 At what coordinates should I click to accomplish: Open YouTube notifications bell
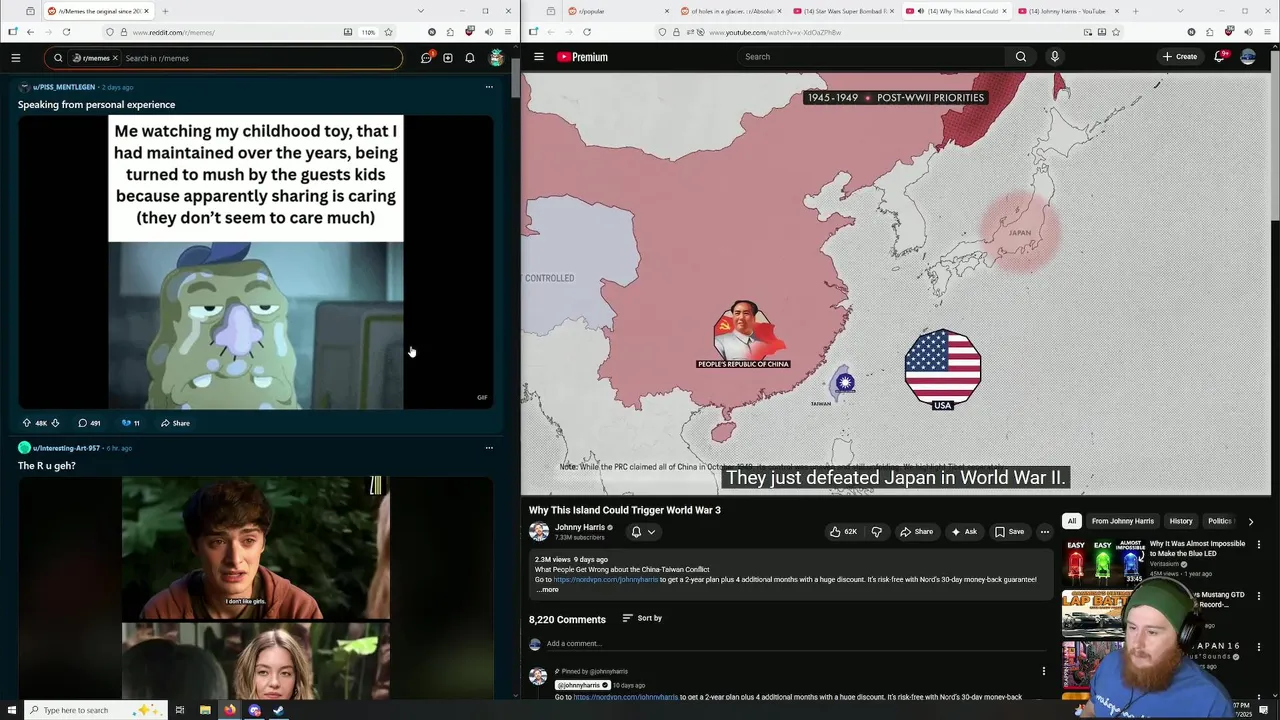1219,57
